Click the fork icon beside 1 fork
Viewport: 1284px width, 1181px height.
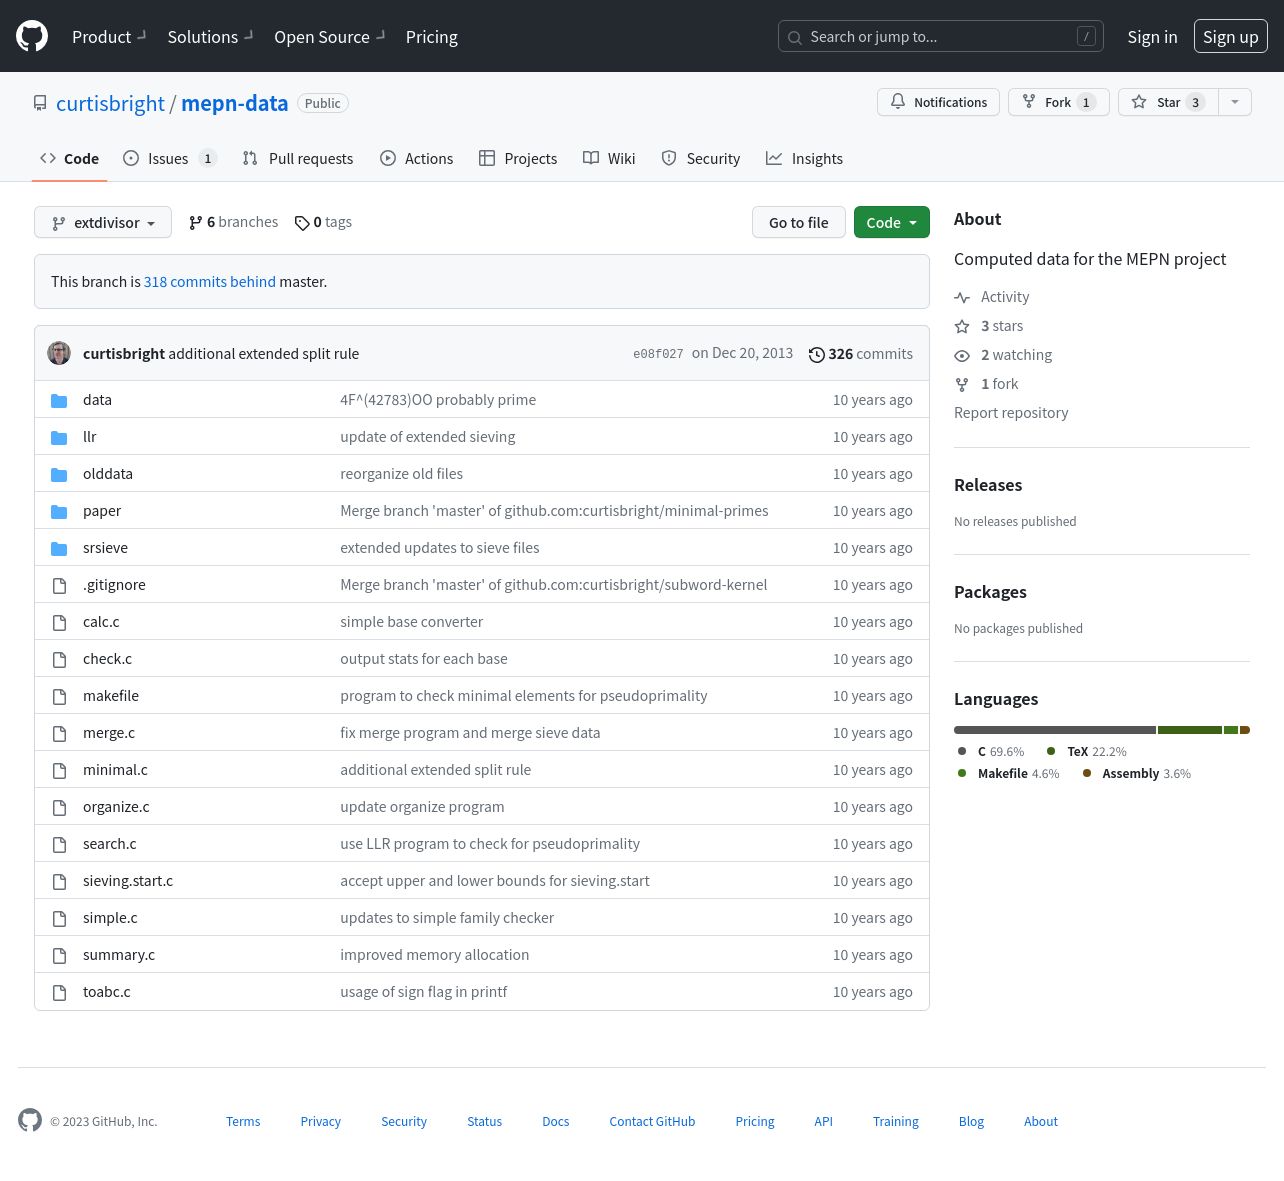point(962,384)
